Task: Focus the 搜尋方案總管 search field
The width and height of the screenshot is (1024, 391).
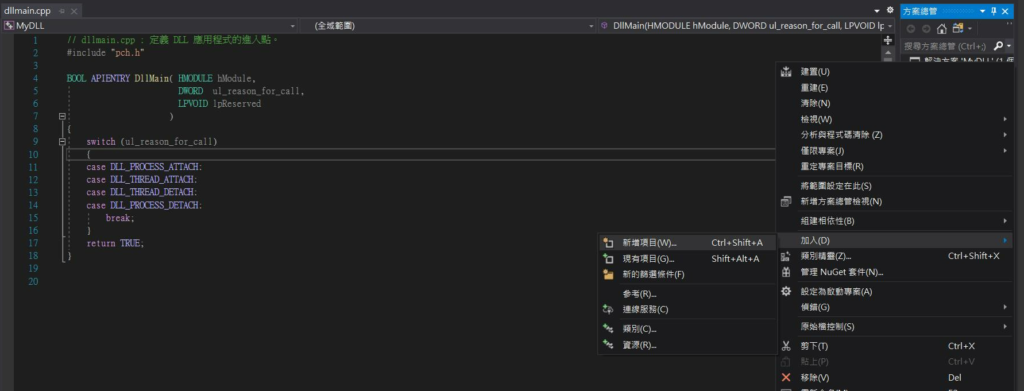Action: coord(946,46)
